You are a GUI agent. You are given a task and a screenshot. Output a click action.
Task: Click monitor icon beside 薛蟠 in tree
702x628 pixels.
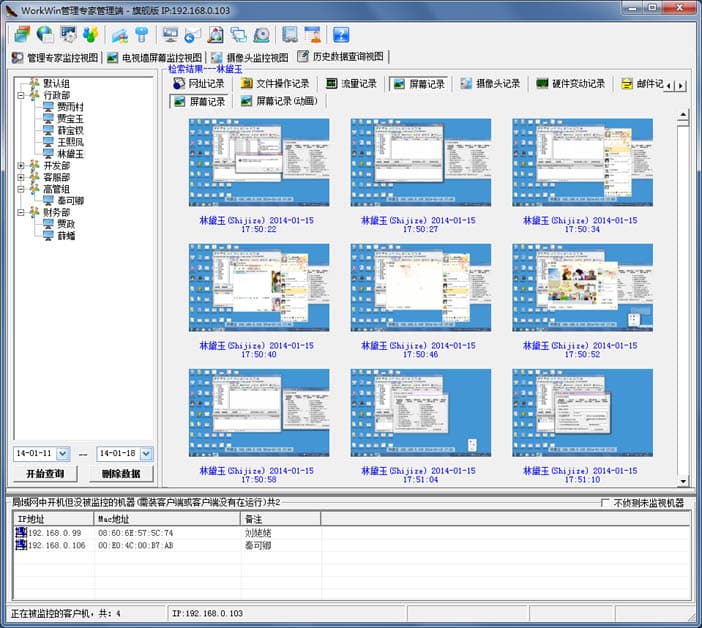coord(48,235)
